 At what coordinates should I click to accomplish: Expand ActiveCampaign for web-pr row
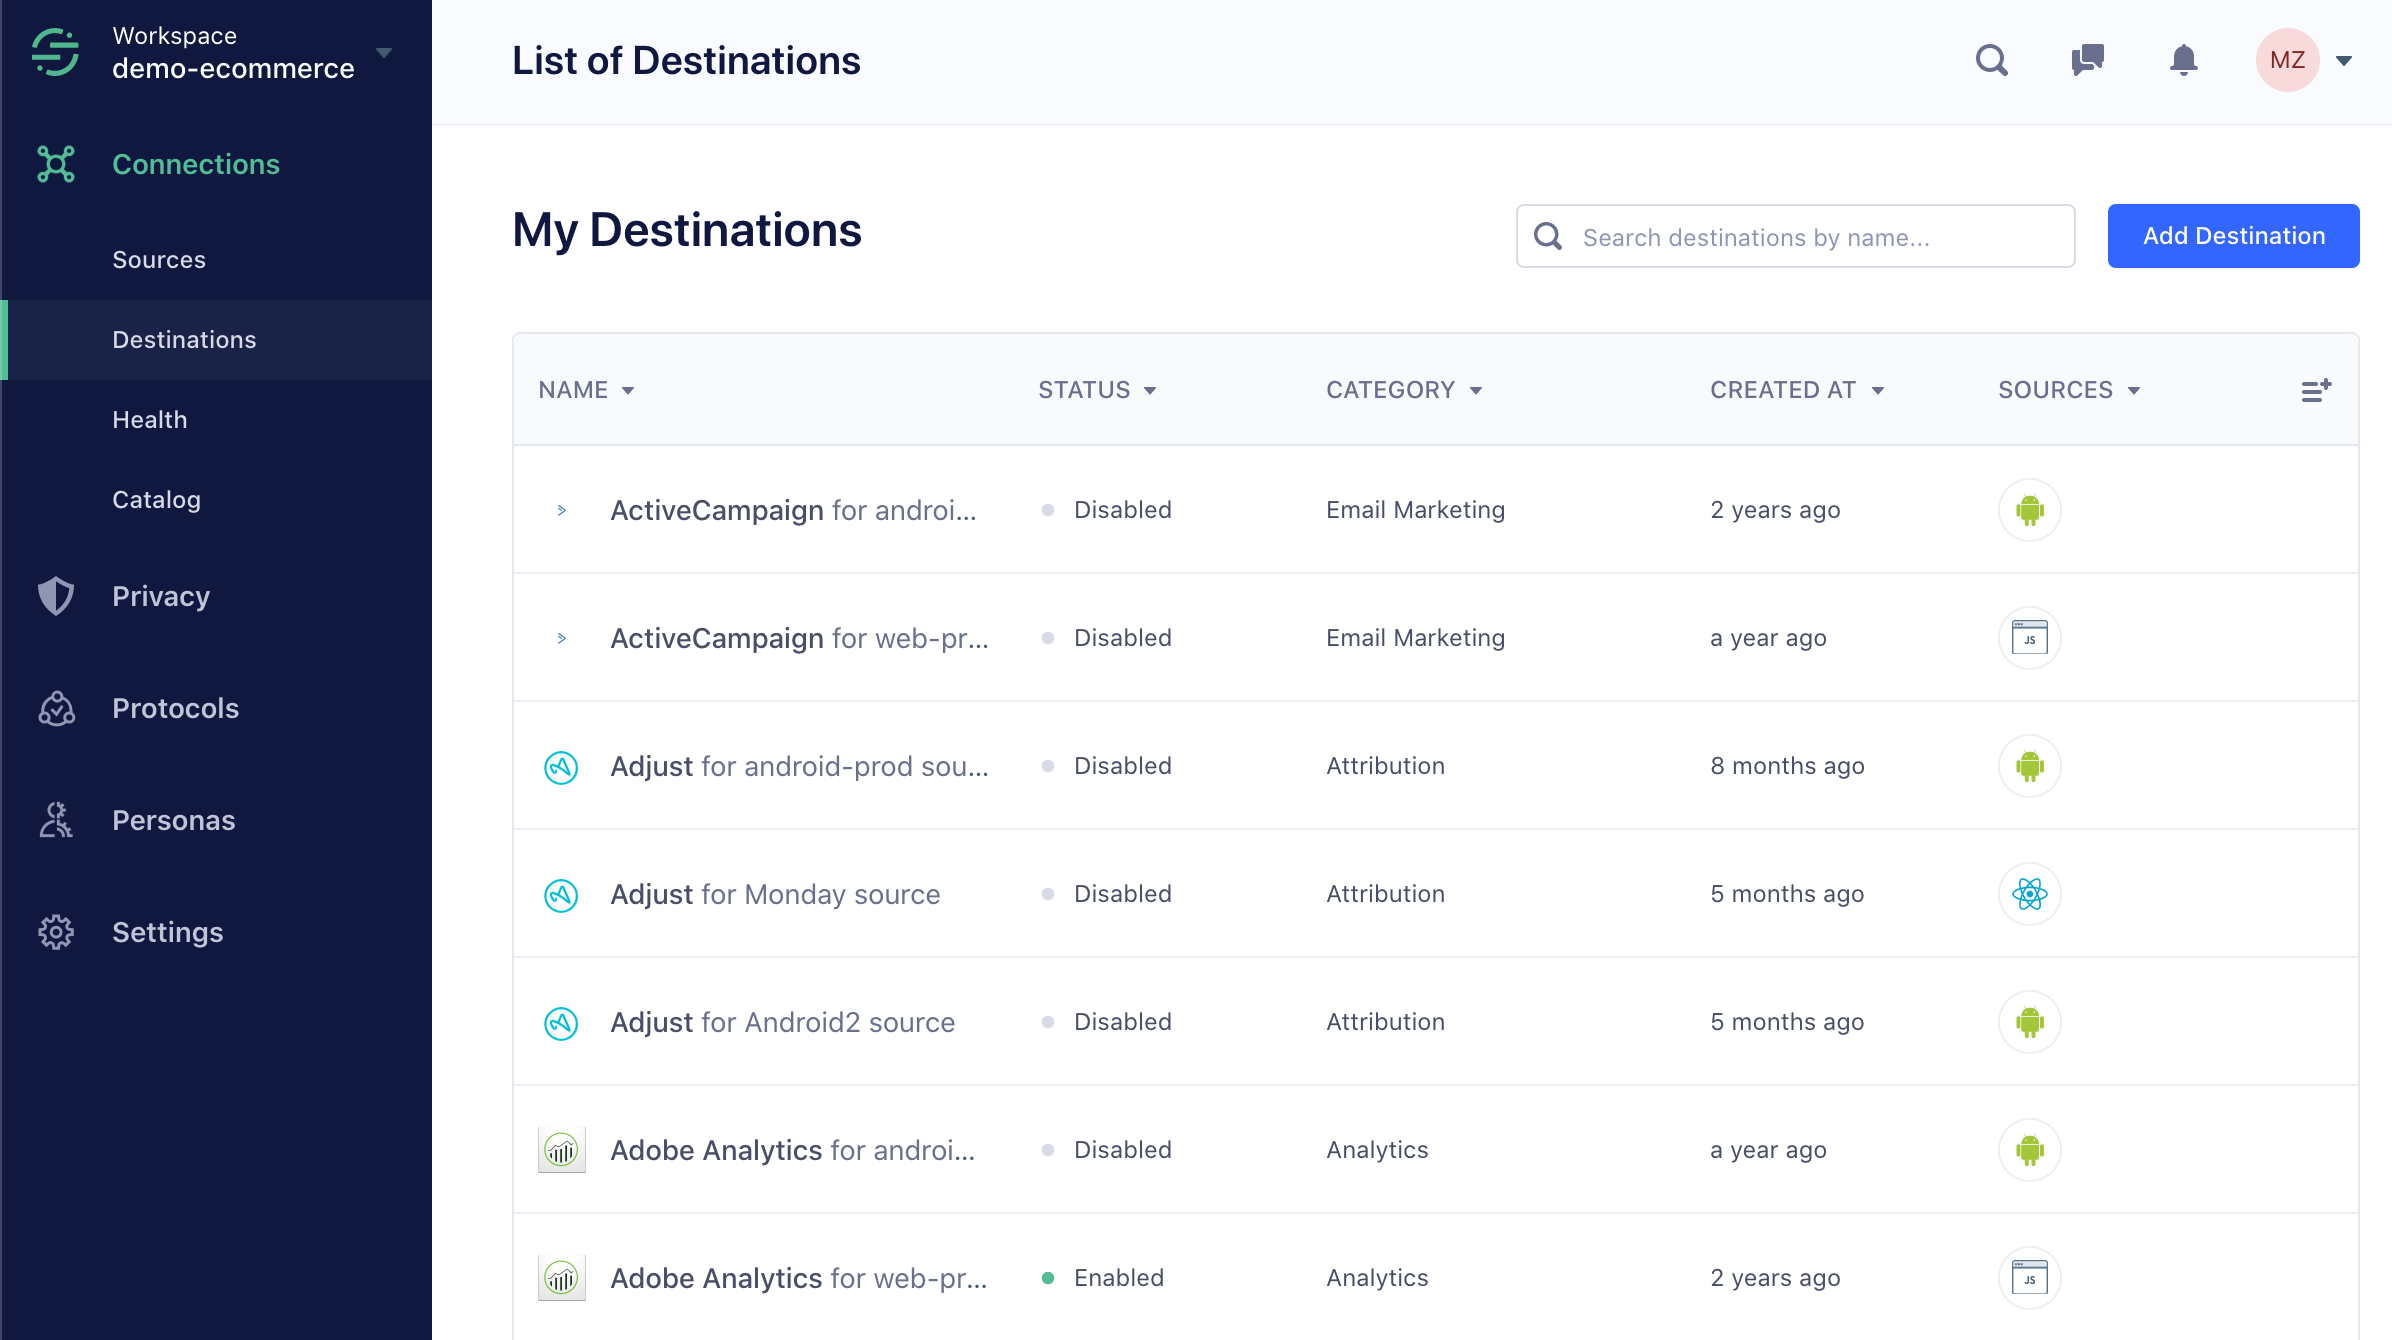(x=560, y=637)
